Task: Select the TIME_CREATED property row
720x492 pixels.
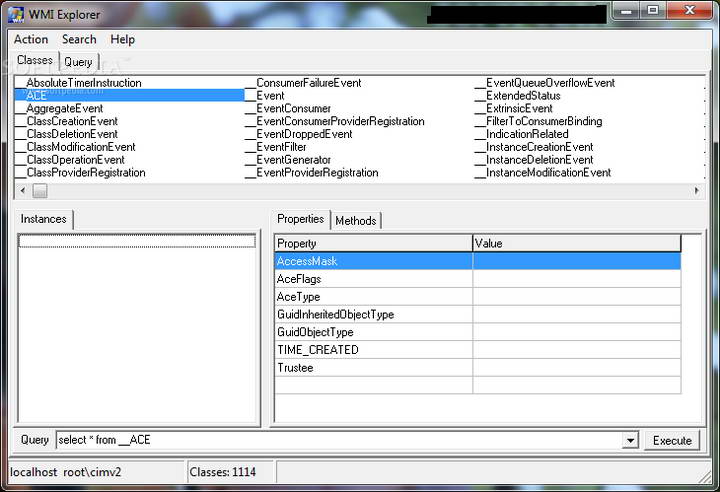Action: (x=478, y=350)
